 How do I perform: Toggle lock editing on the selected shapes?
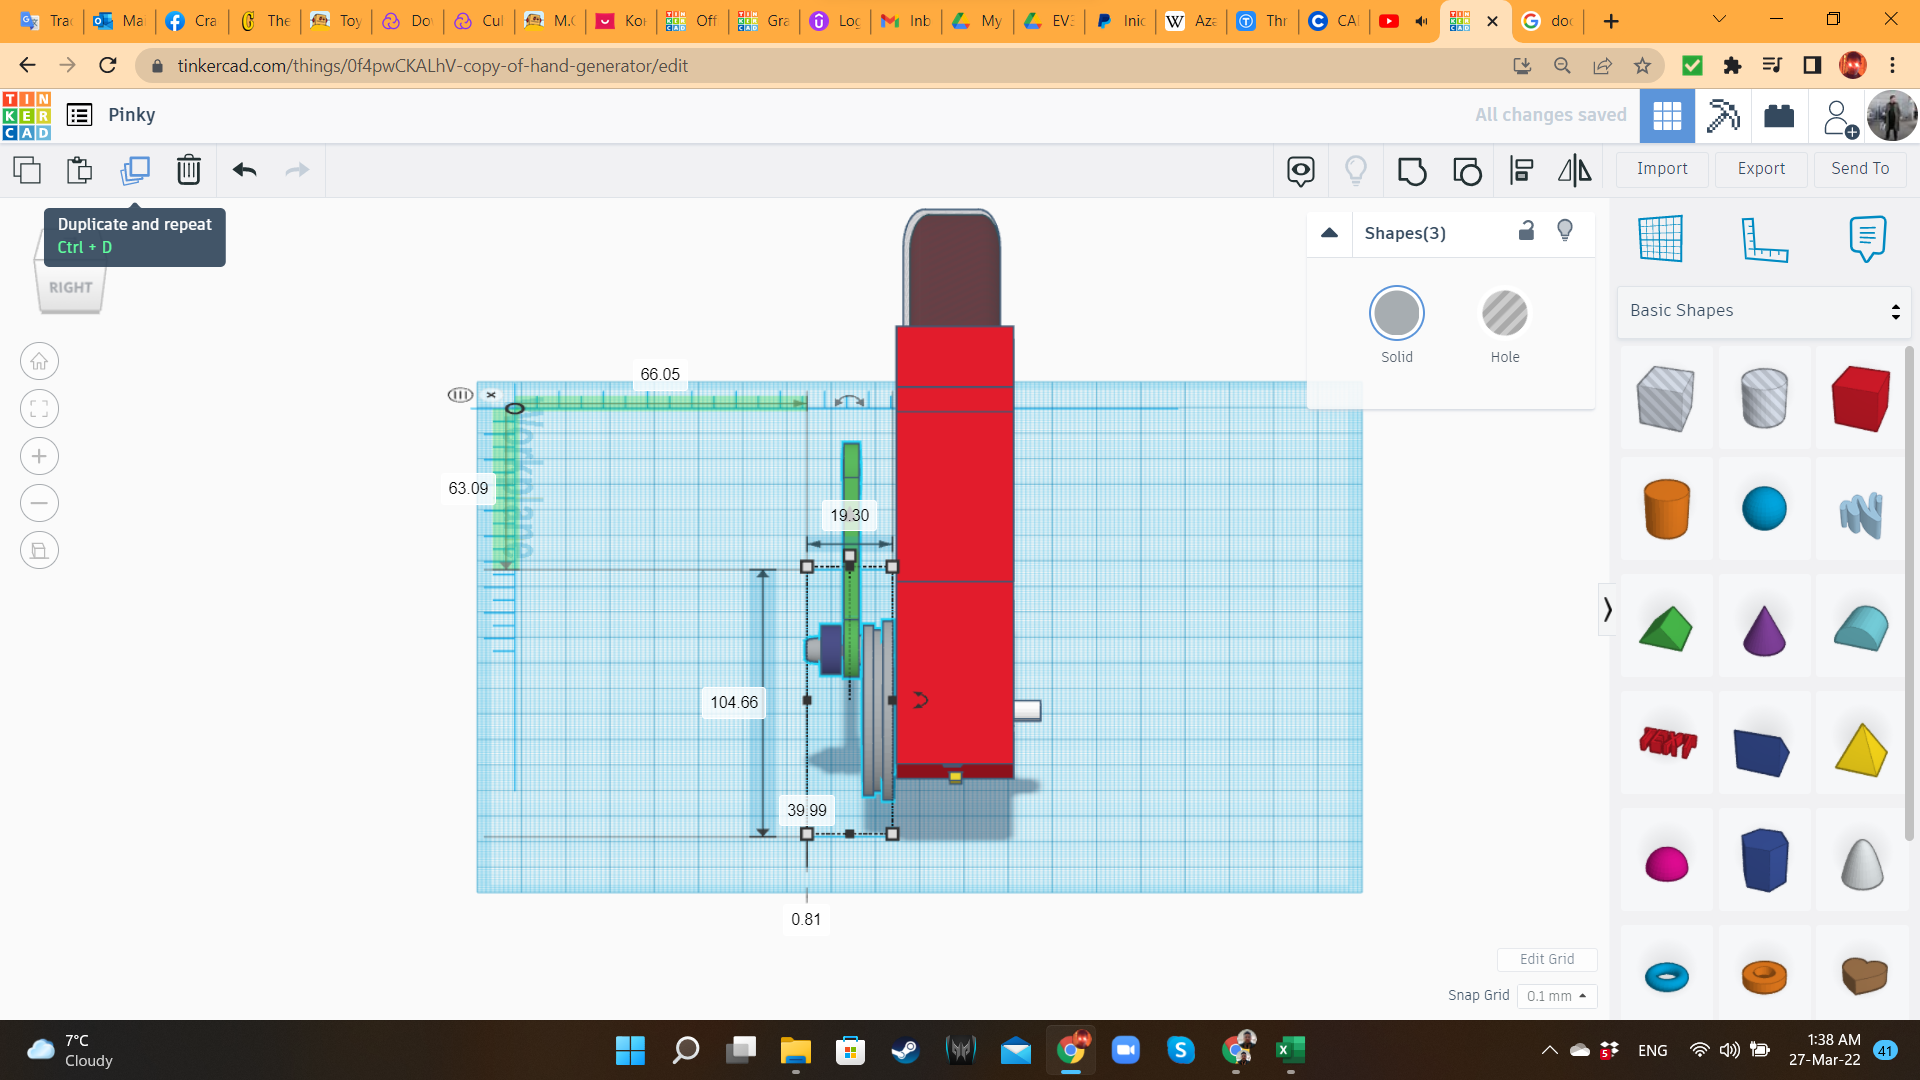coord(1526,231)
